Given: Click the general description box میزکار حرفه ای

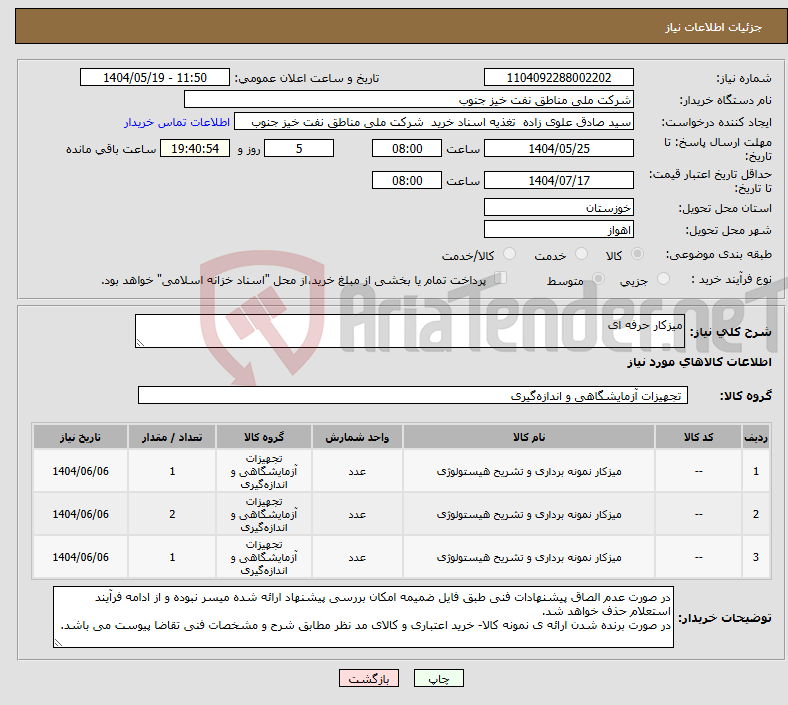Looking at the screenshot, I should 410,331.
